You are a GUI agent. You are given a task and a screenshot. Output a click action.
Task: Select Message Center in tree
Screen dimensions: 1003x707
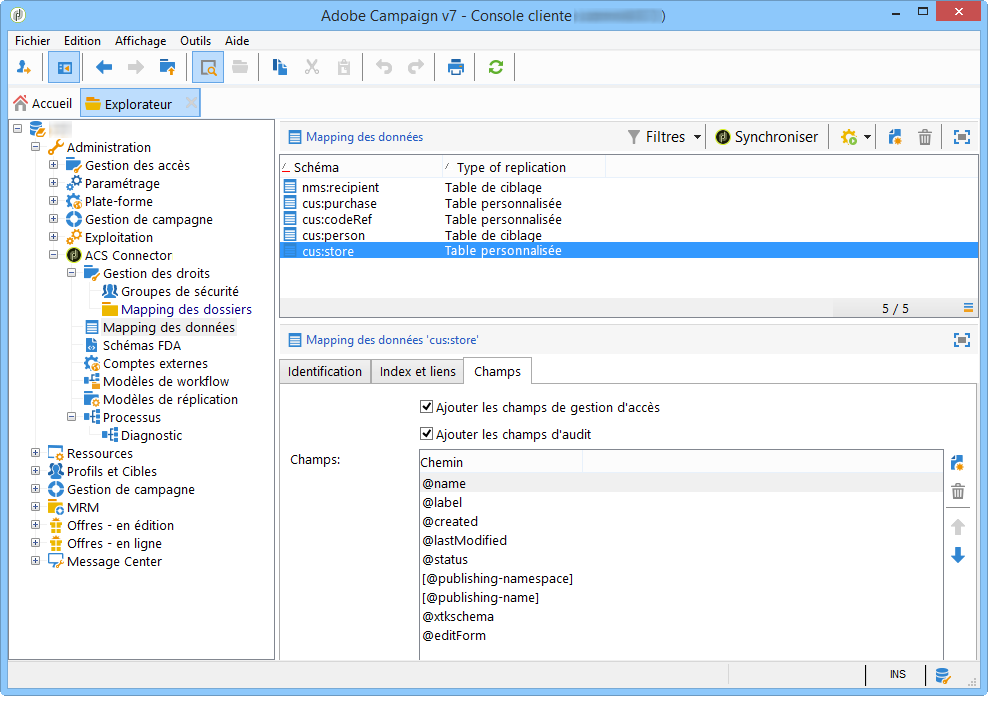pos(115,562)
